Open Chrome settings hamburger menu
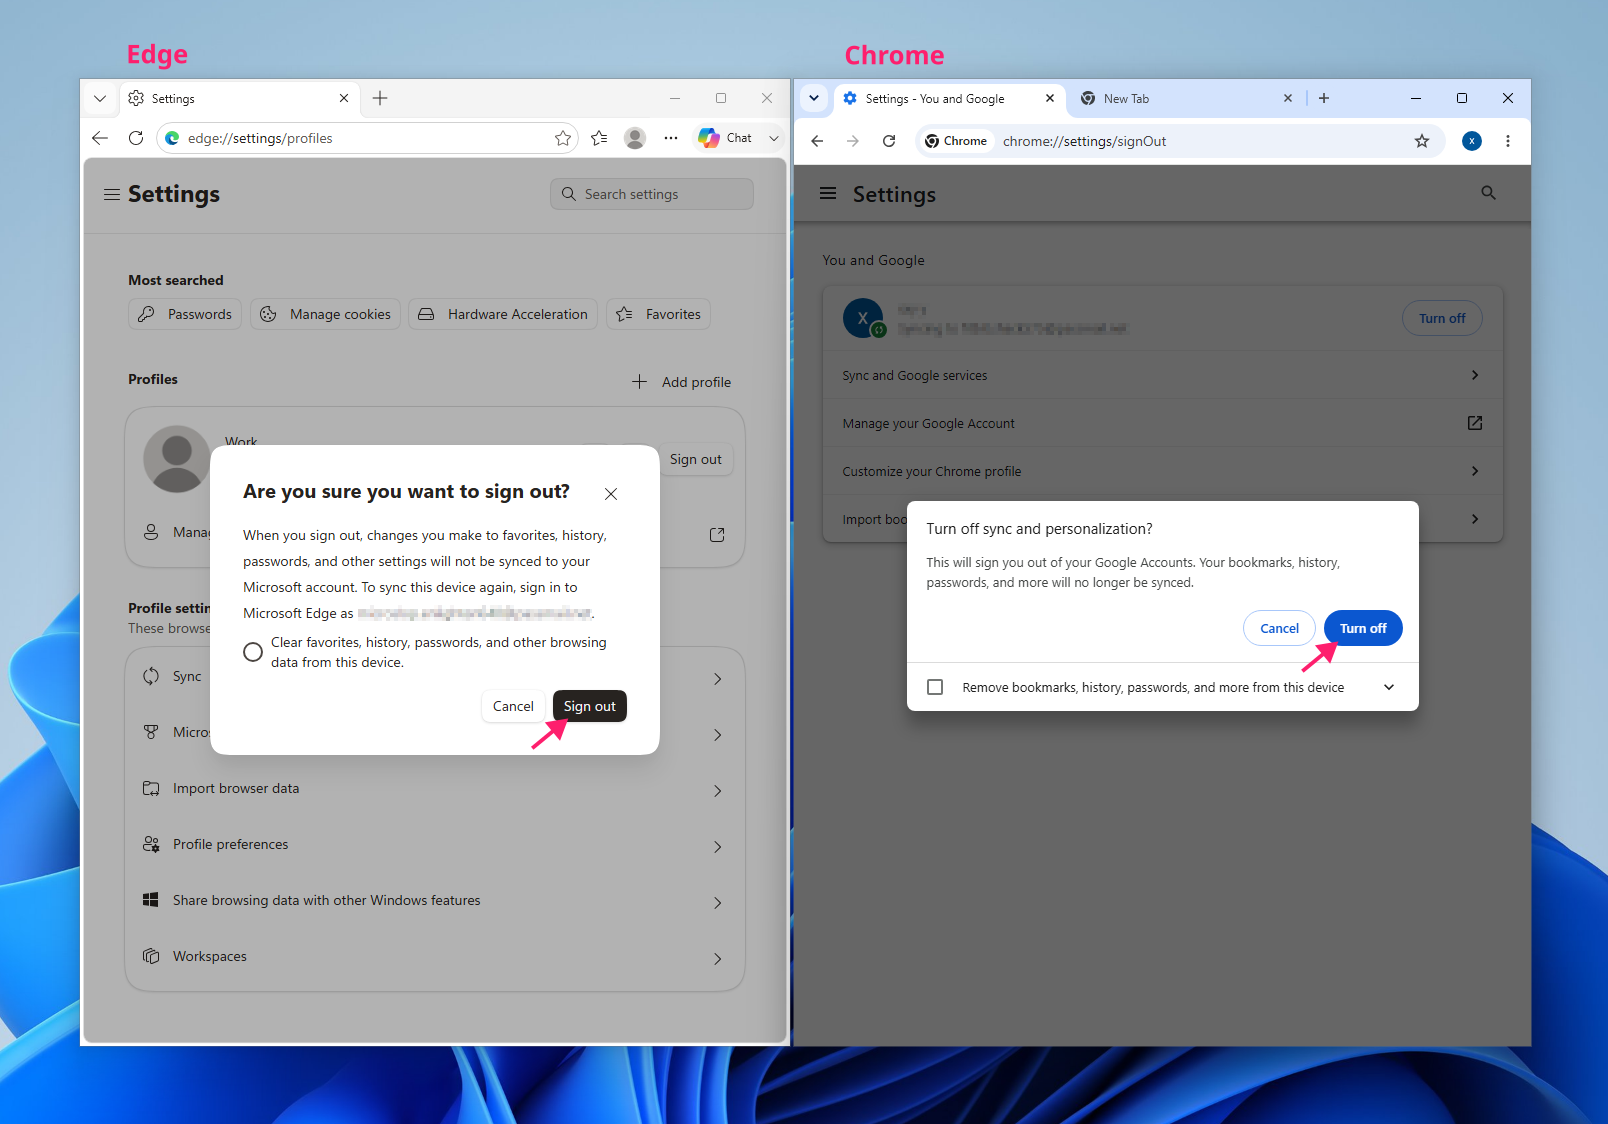This screenshot has width=1608, height=1124. 828,193
